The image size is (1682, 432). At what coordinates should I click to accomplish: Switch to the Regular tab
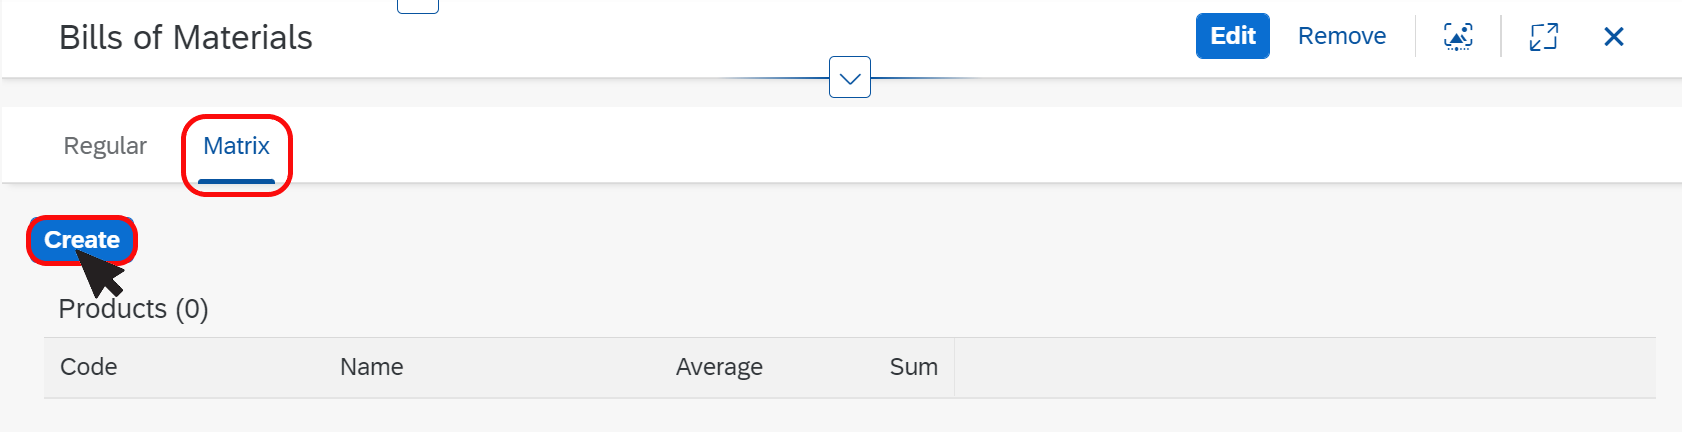point(105,146)
